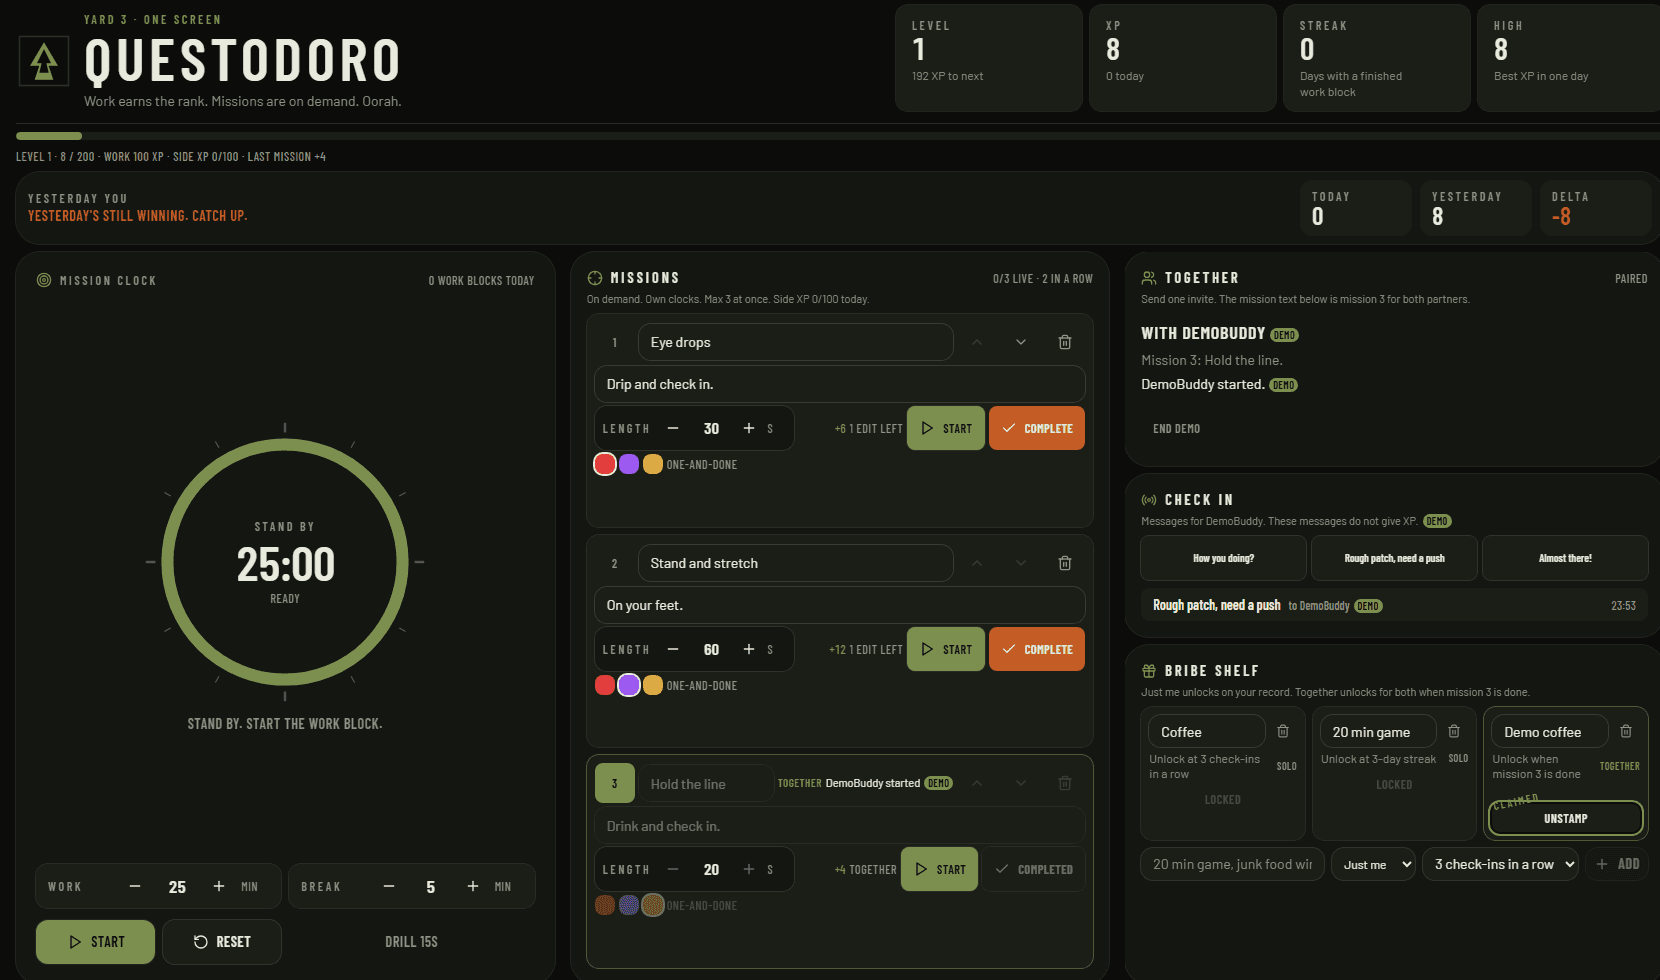This screenshot has width=1660, height=980.
Task: Remove the Coffee bribe with trash icon
Action: coord(1283,732)
